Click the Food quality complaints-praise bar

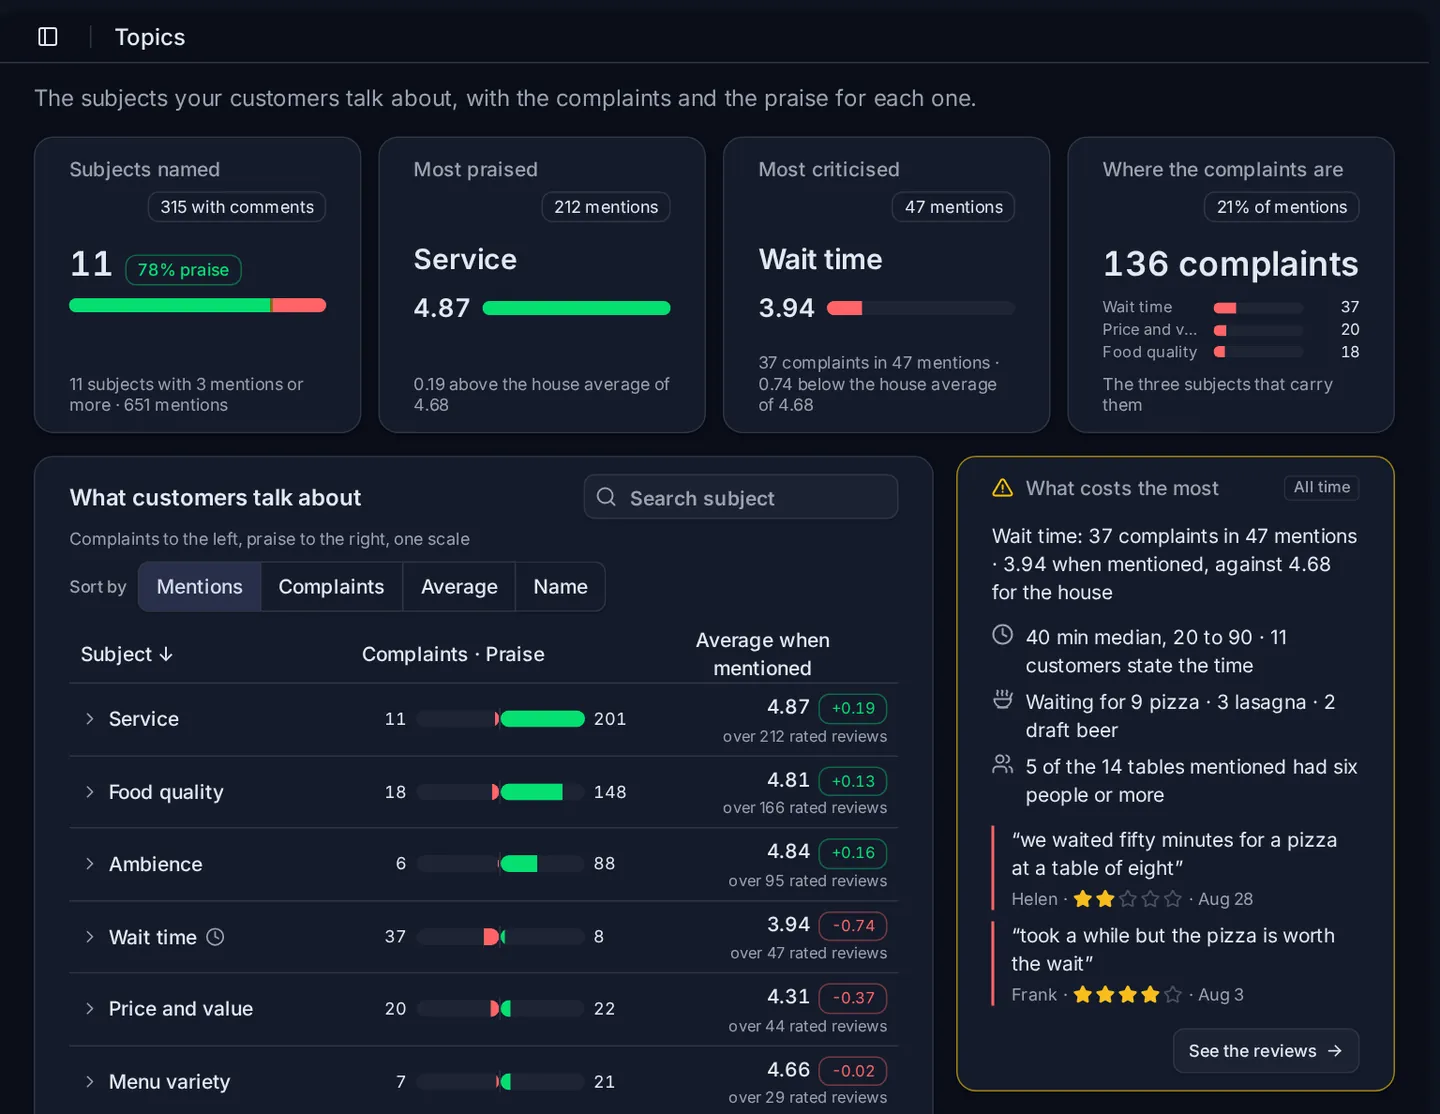[x=500, y=792]
